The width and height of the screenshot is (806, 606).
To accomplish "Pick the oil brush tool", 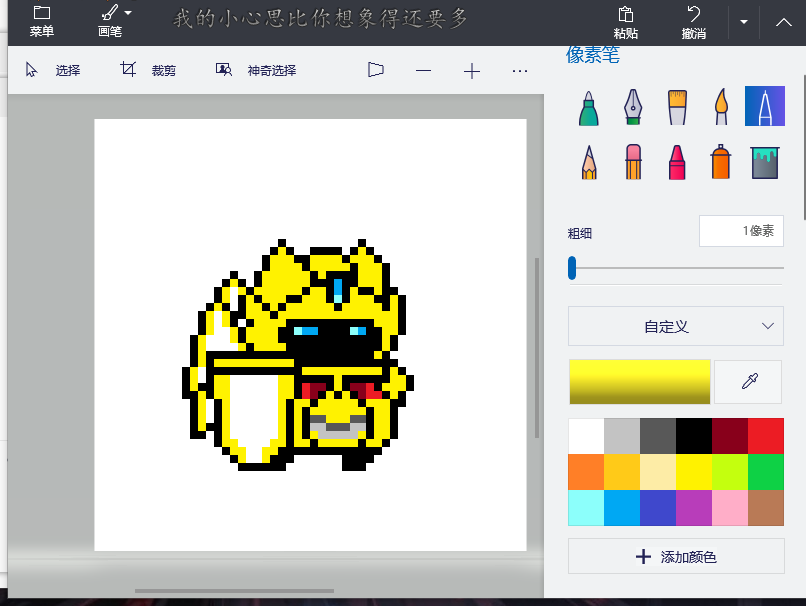I will point(677,107).
